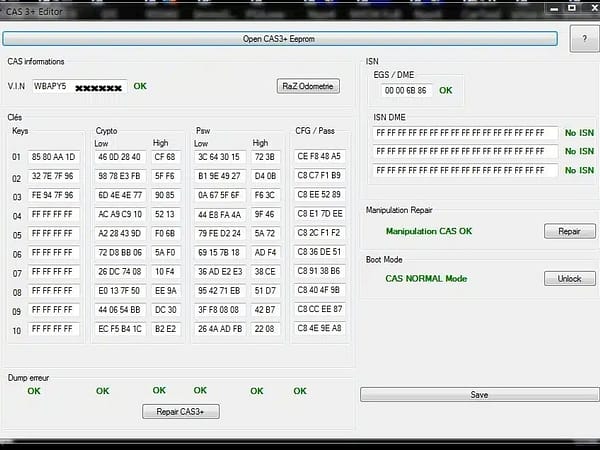Click the Open CAS3+ Eeprom button
Image resolution: width=600 pixels, height=450 pixels.
[280, 39]
